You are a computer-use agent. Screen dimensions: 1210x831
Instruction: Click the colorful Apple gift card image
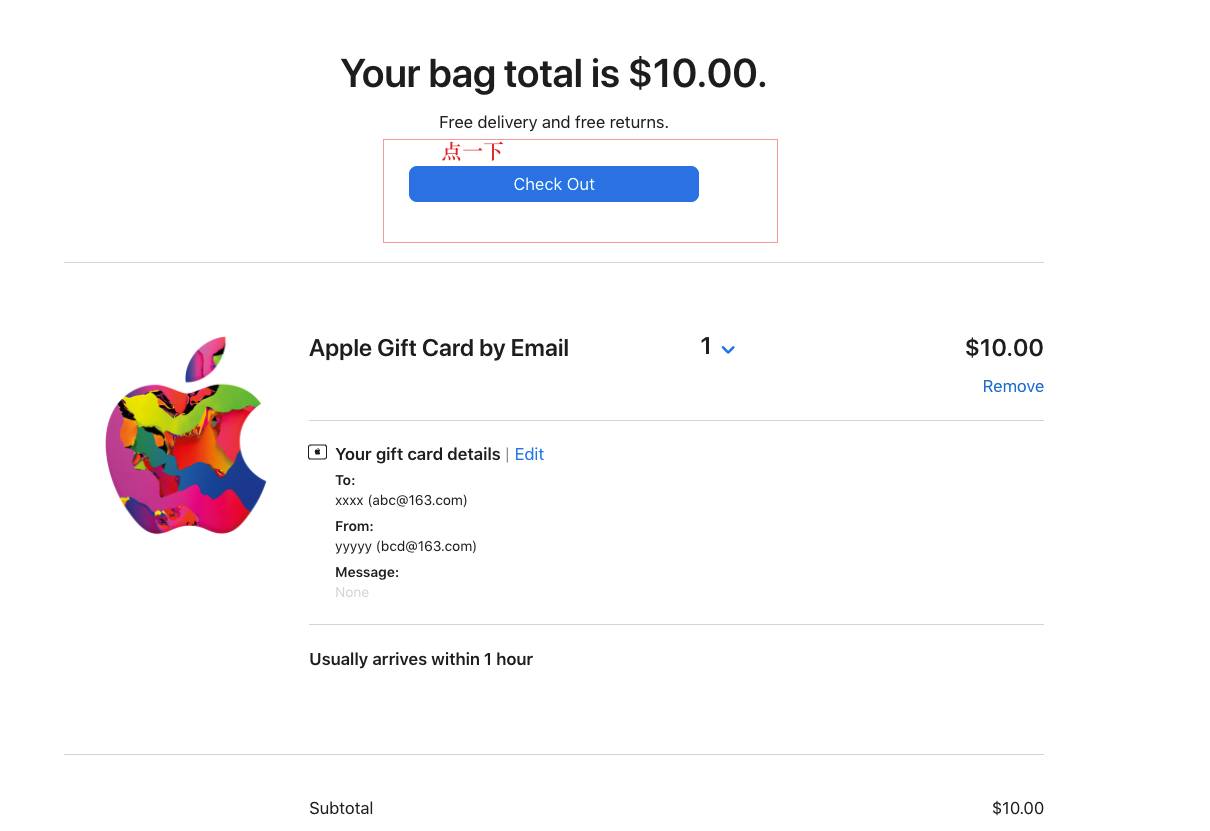[186, 436]
